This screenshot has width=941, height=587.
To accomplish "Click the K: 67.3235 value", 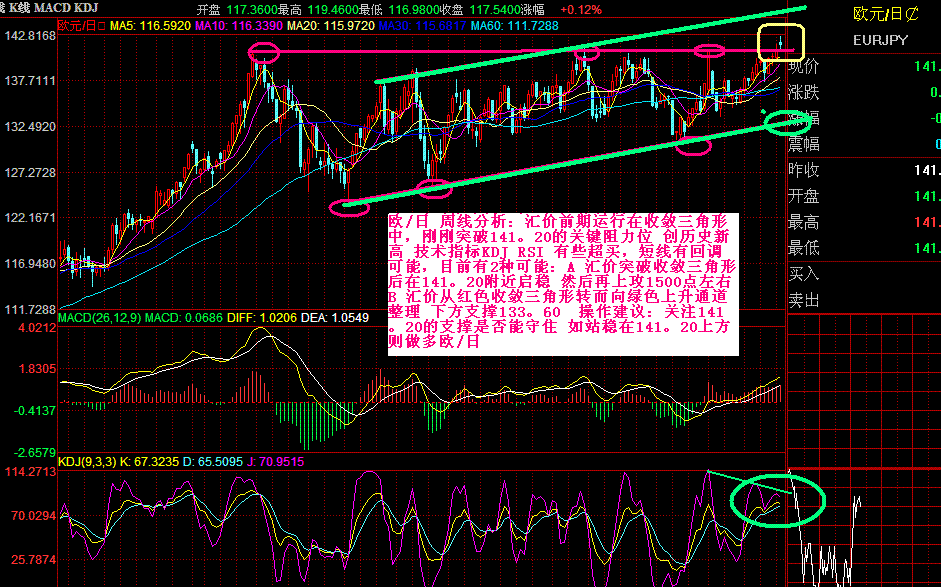I will click(149, 462).
